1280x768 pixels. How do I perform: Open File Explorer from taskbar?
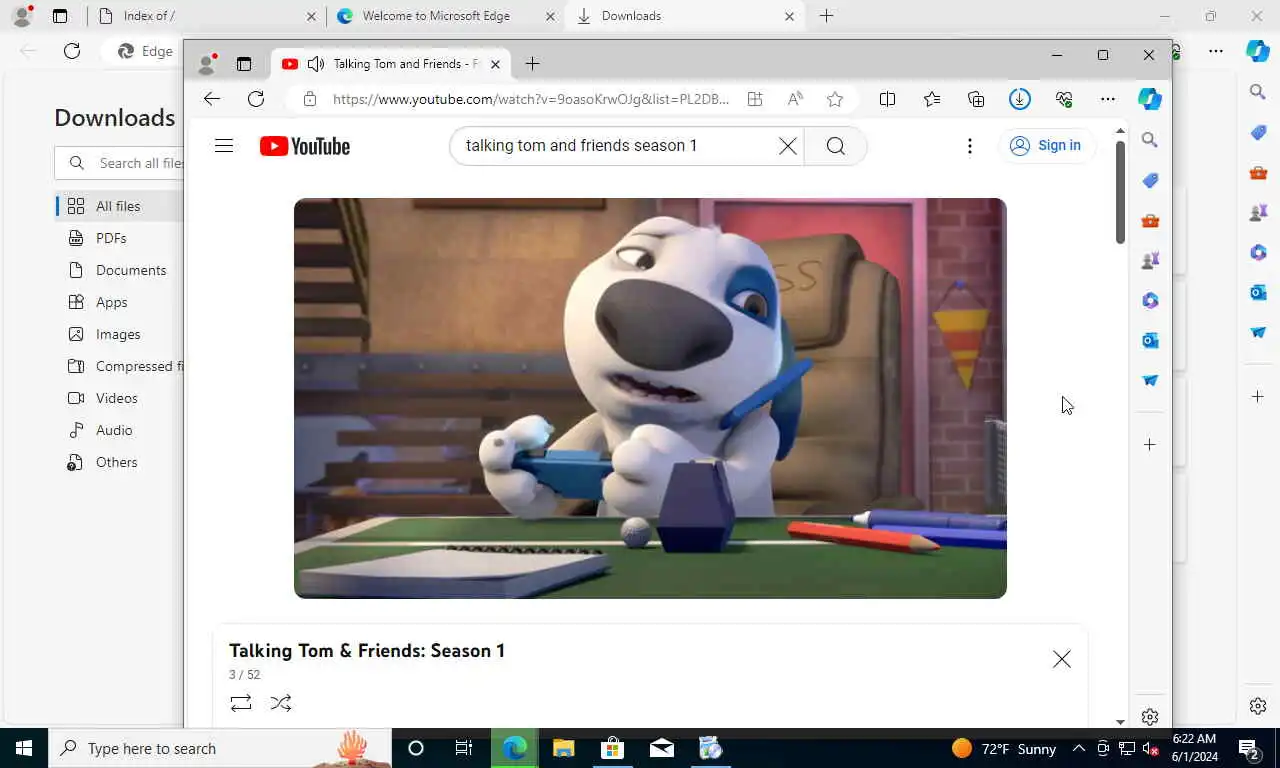pos(564,748)
